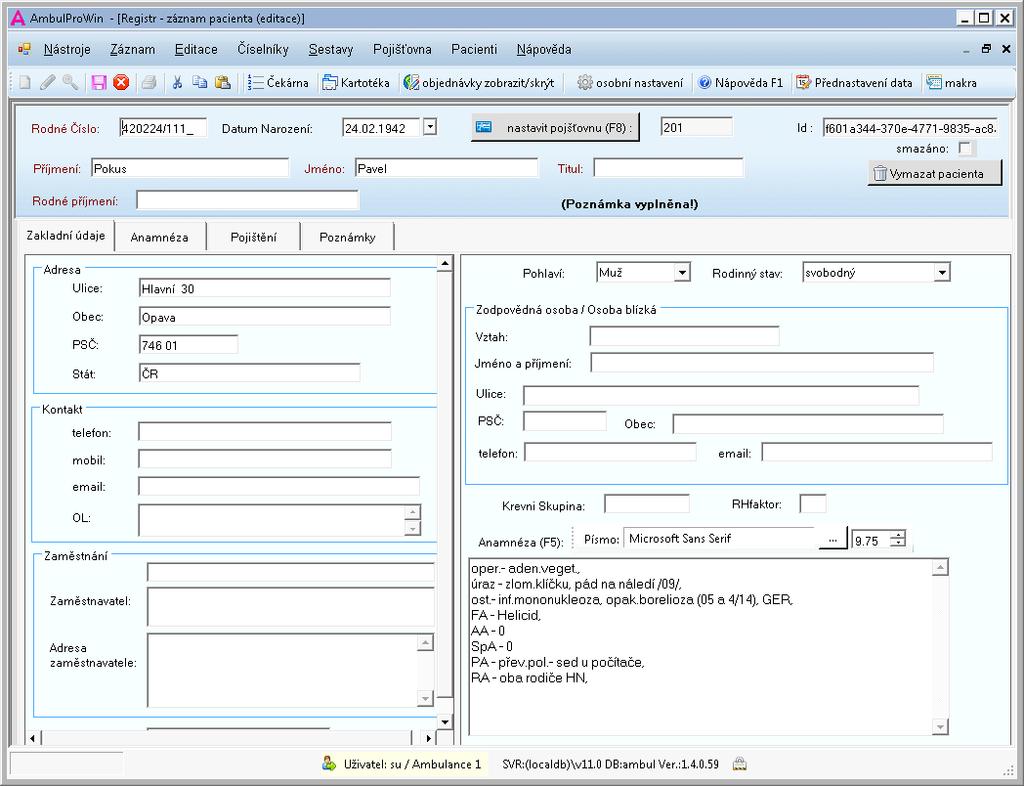This screenshot has height=786, width=1024.
Task: Click the app icon left of Nástroje menu
Action: pyautogui.click(x=24, y=49)
